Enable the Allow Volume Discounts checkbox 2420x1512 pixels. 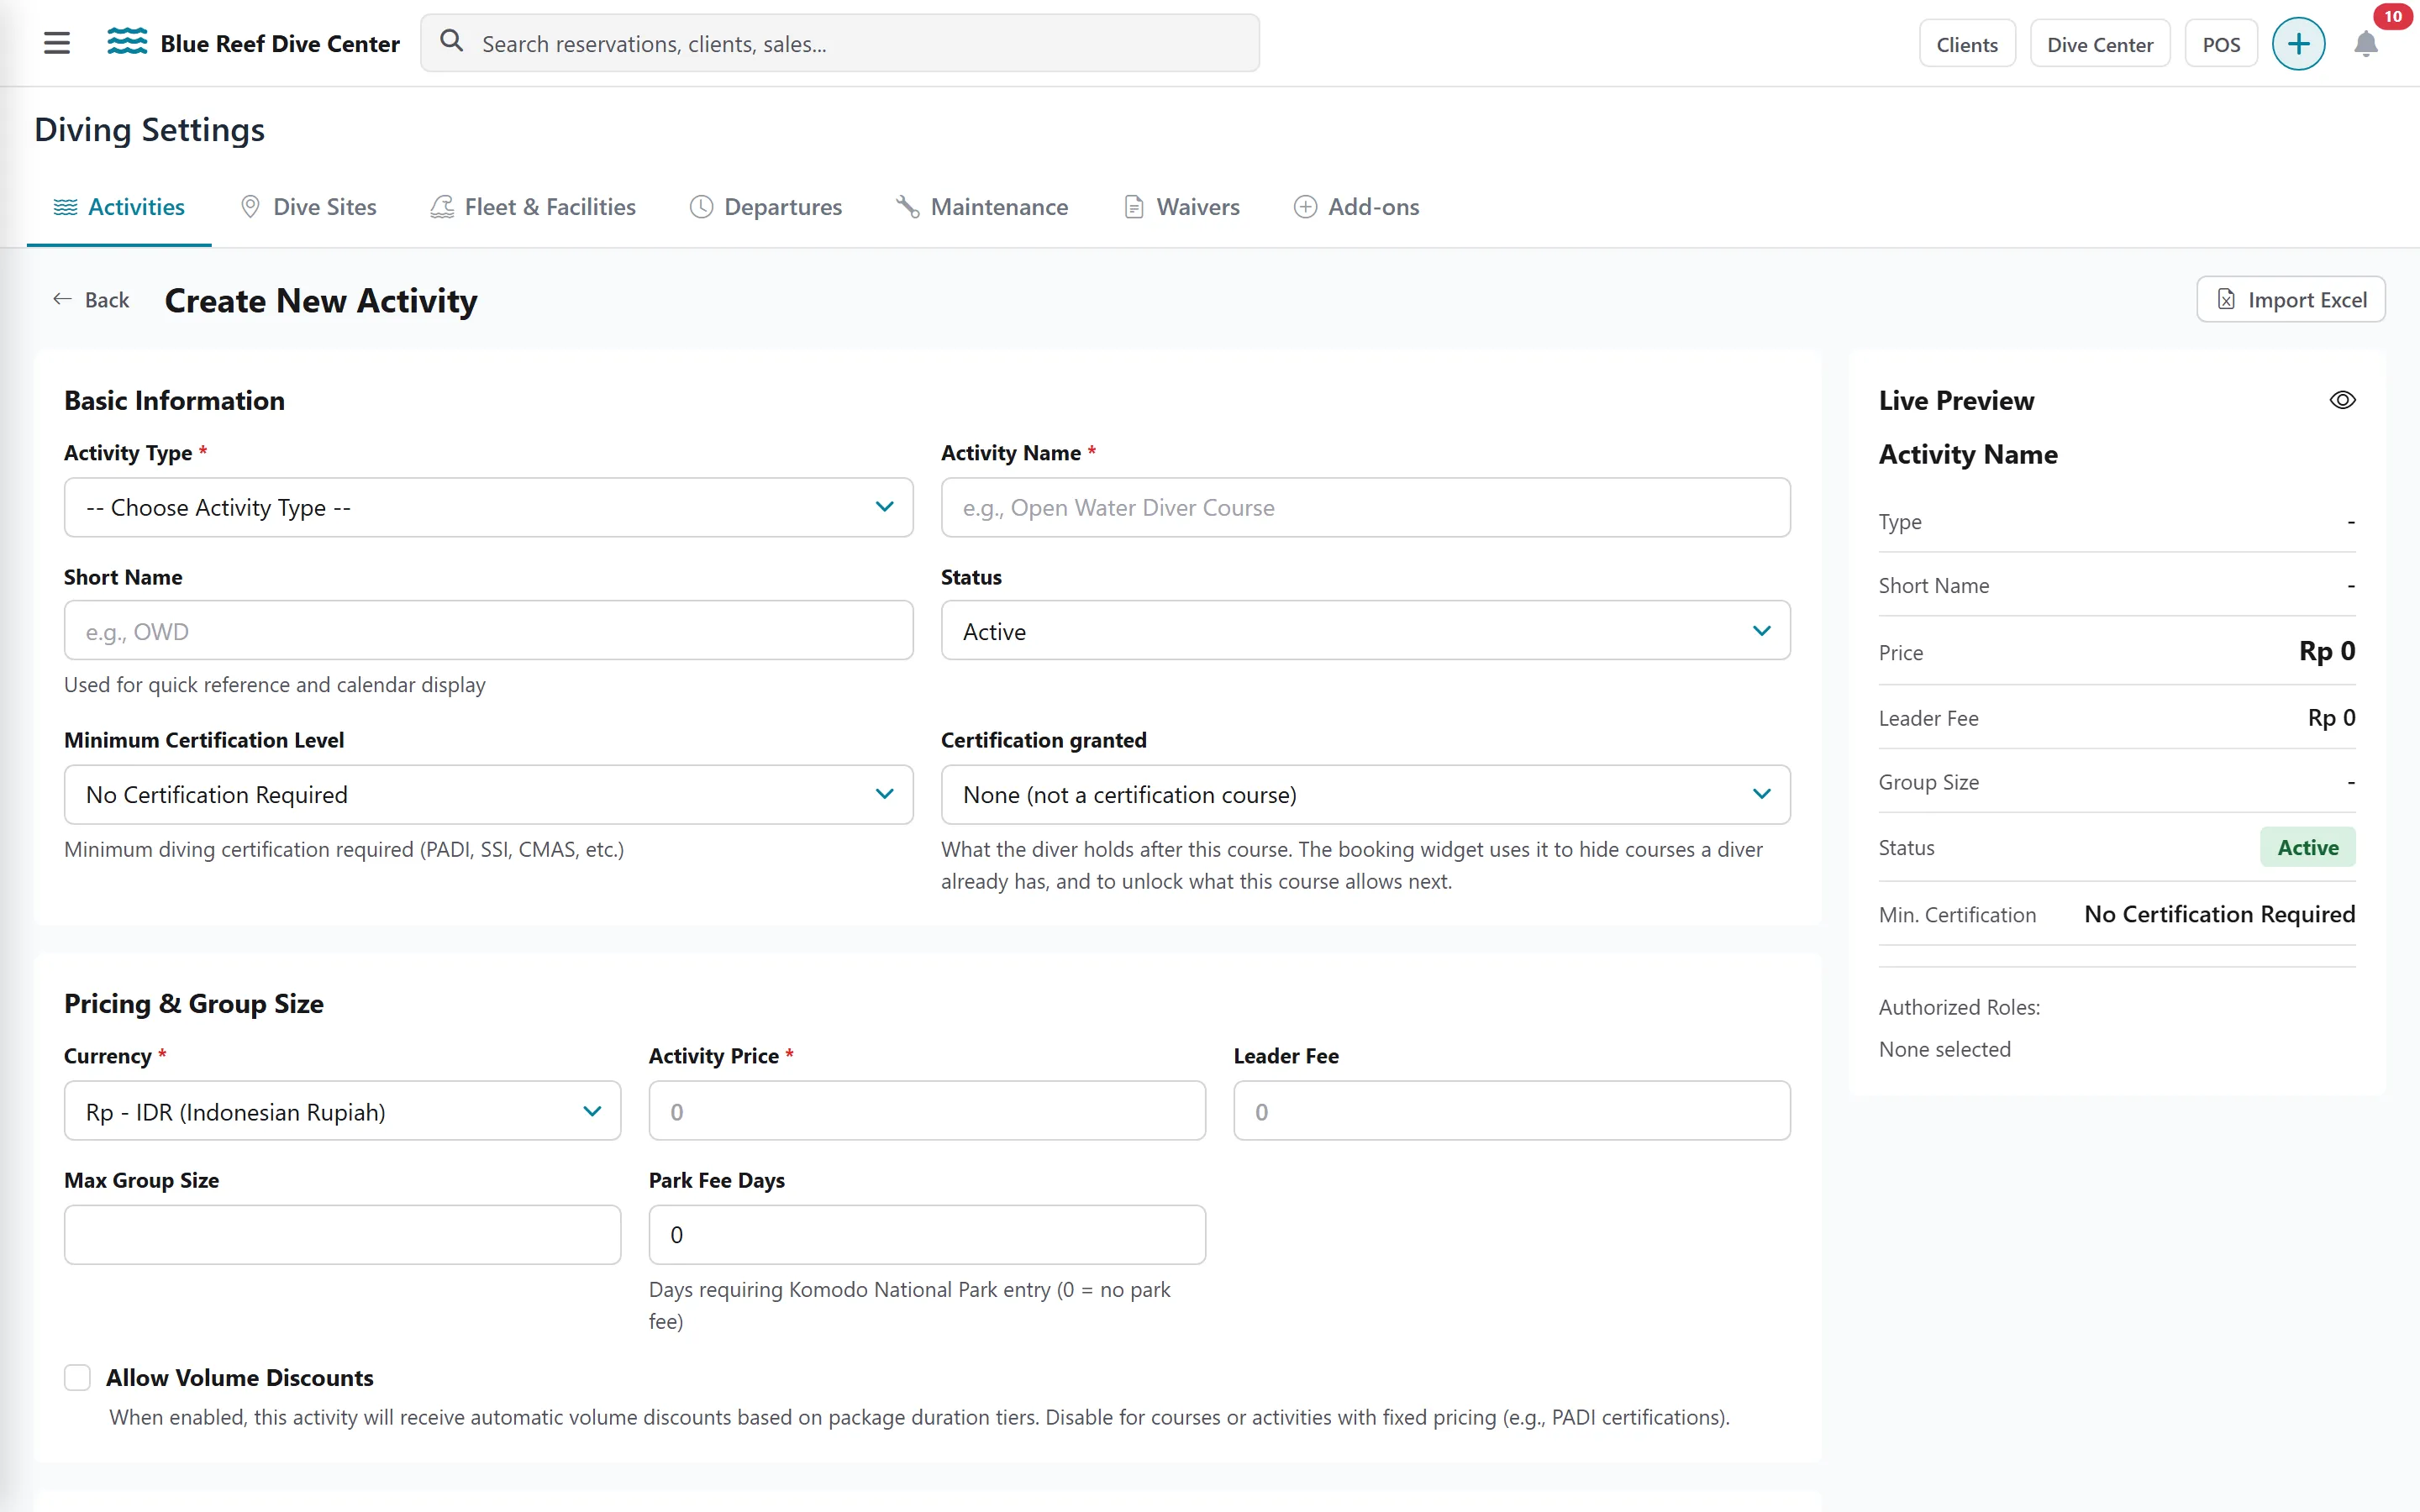(78, 1377)
